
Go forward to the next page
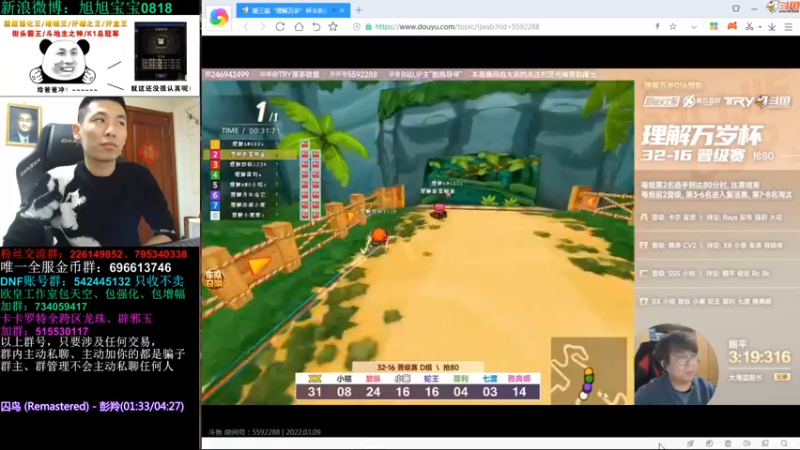coord(263,27)
